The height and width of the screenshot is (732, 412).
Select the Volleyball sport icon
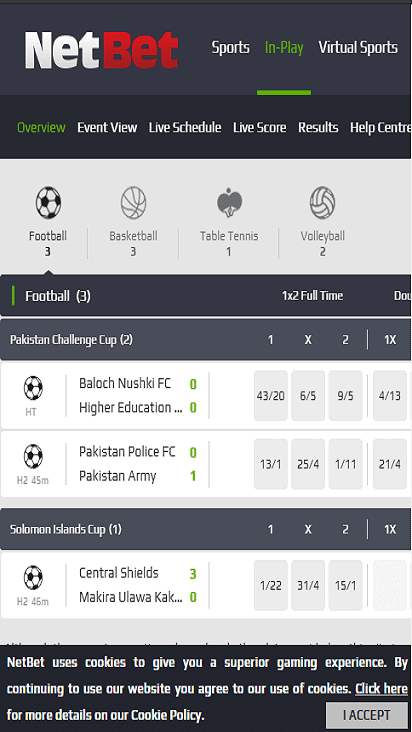coord(322,203)
